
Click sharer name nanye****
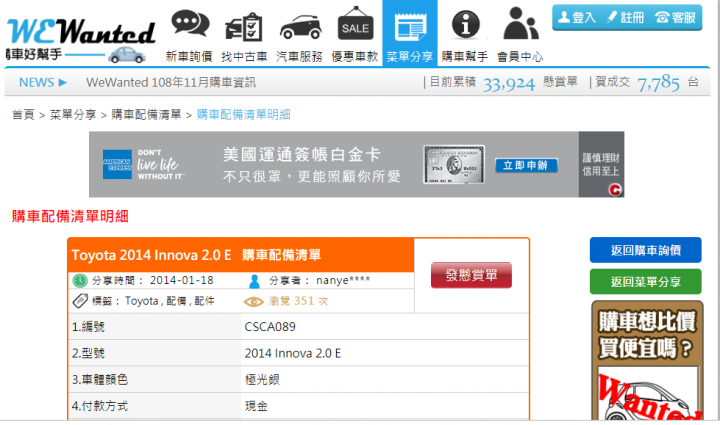pos(343,280)
